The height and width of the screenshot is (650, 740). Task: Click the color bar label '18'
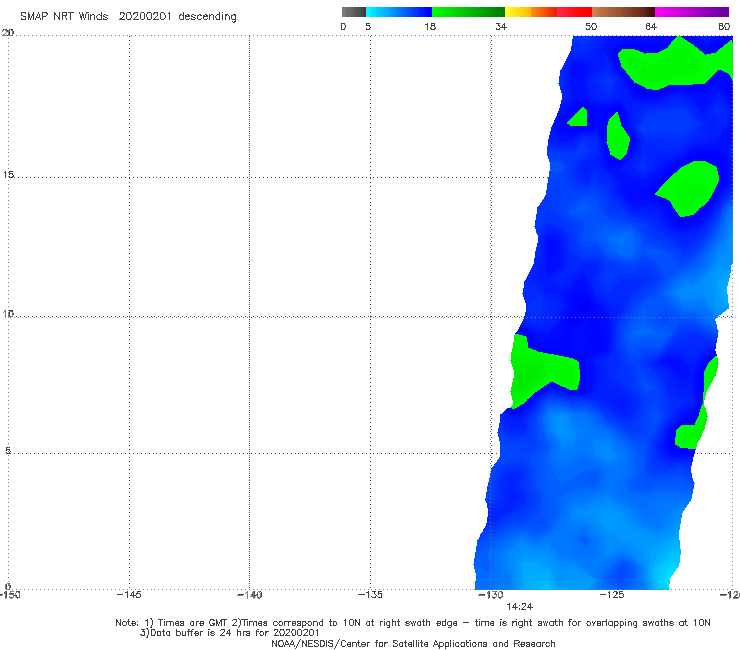(x=430, y=26)
